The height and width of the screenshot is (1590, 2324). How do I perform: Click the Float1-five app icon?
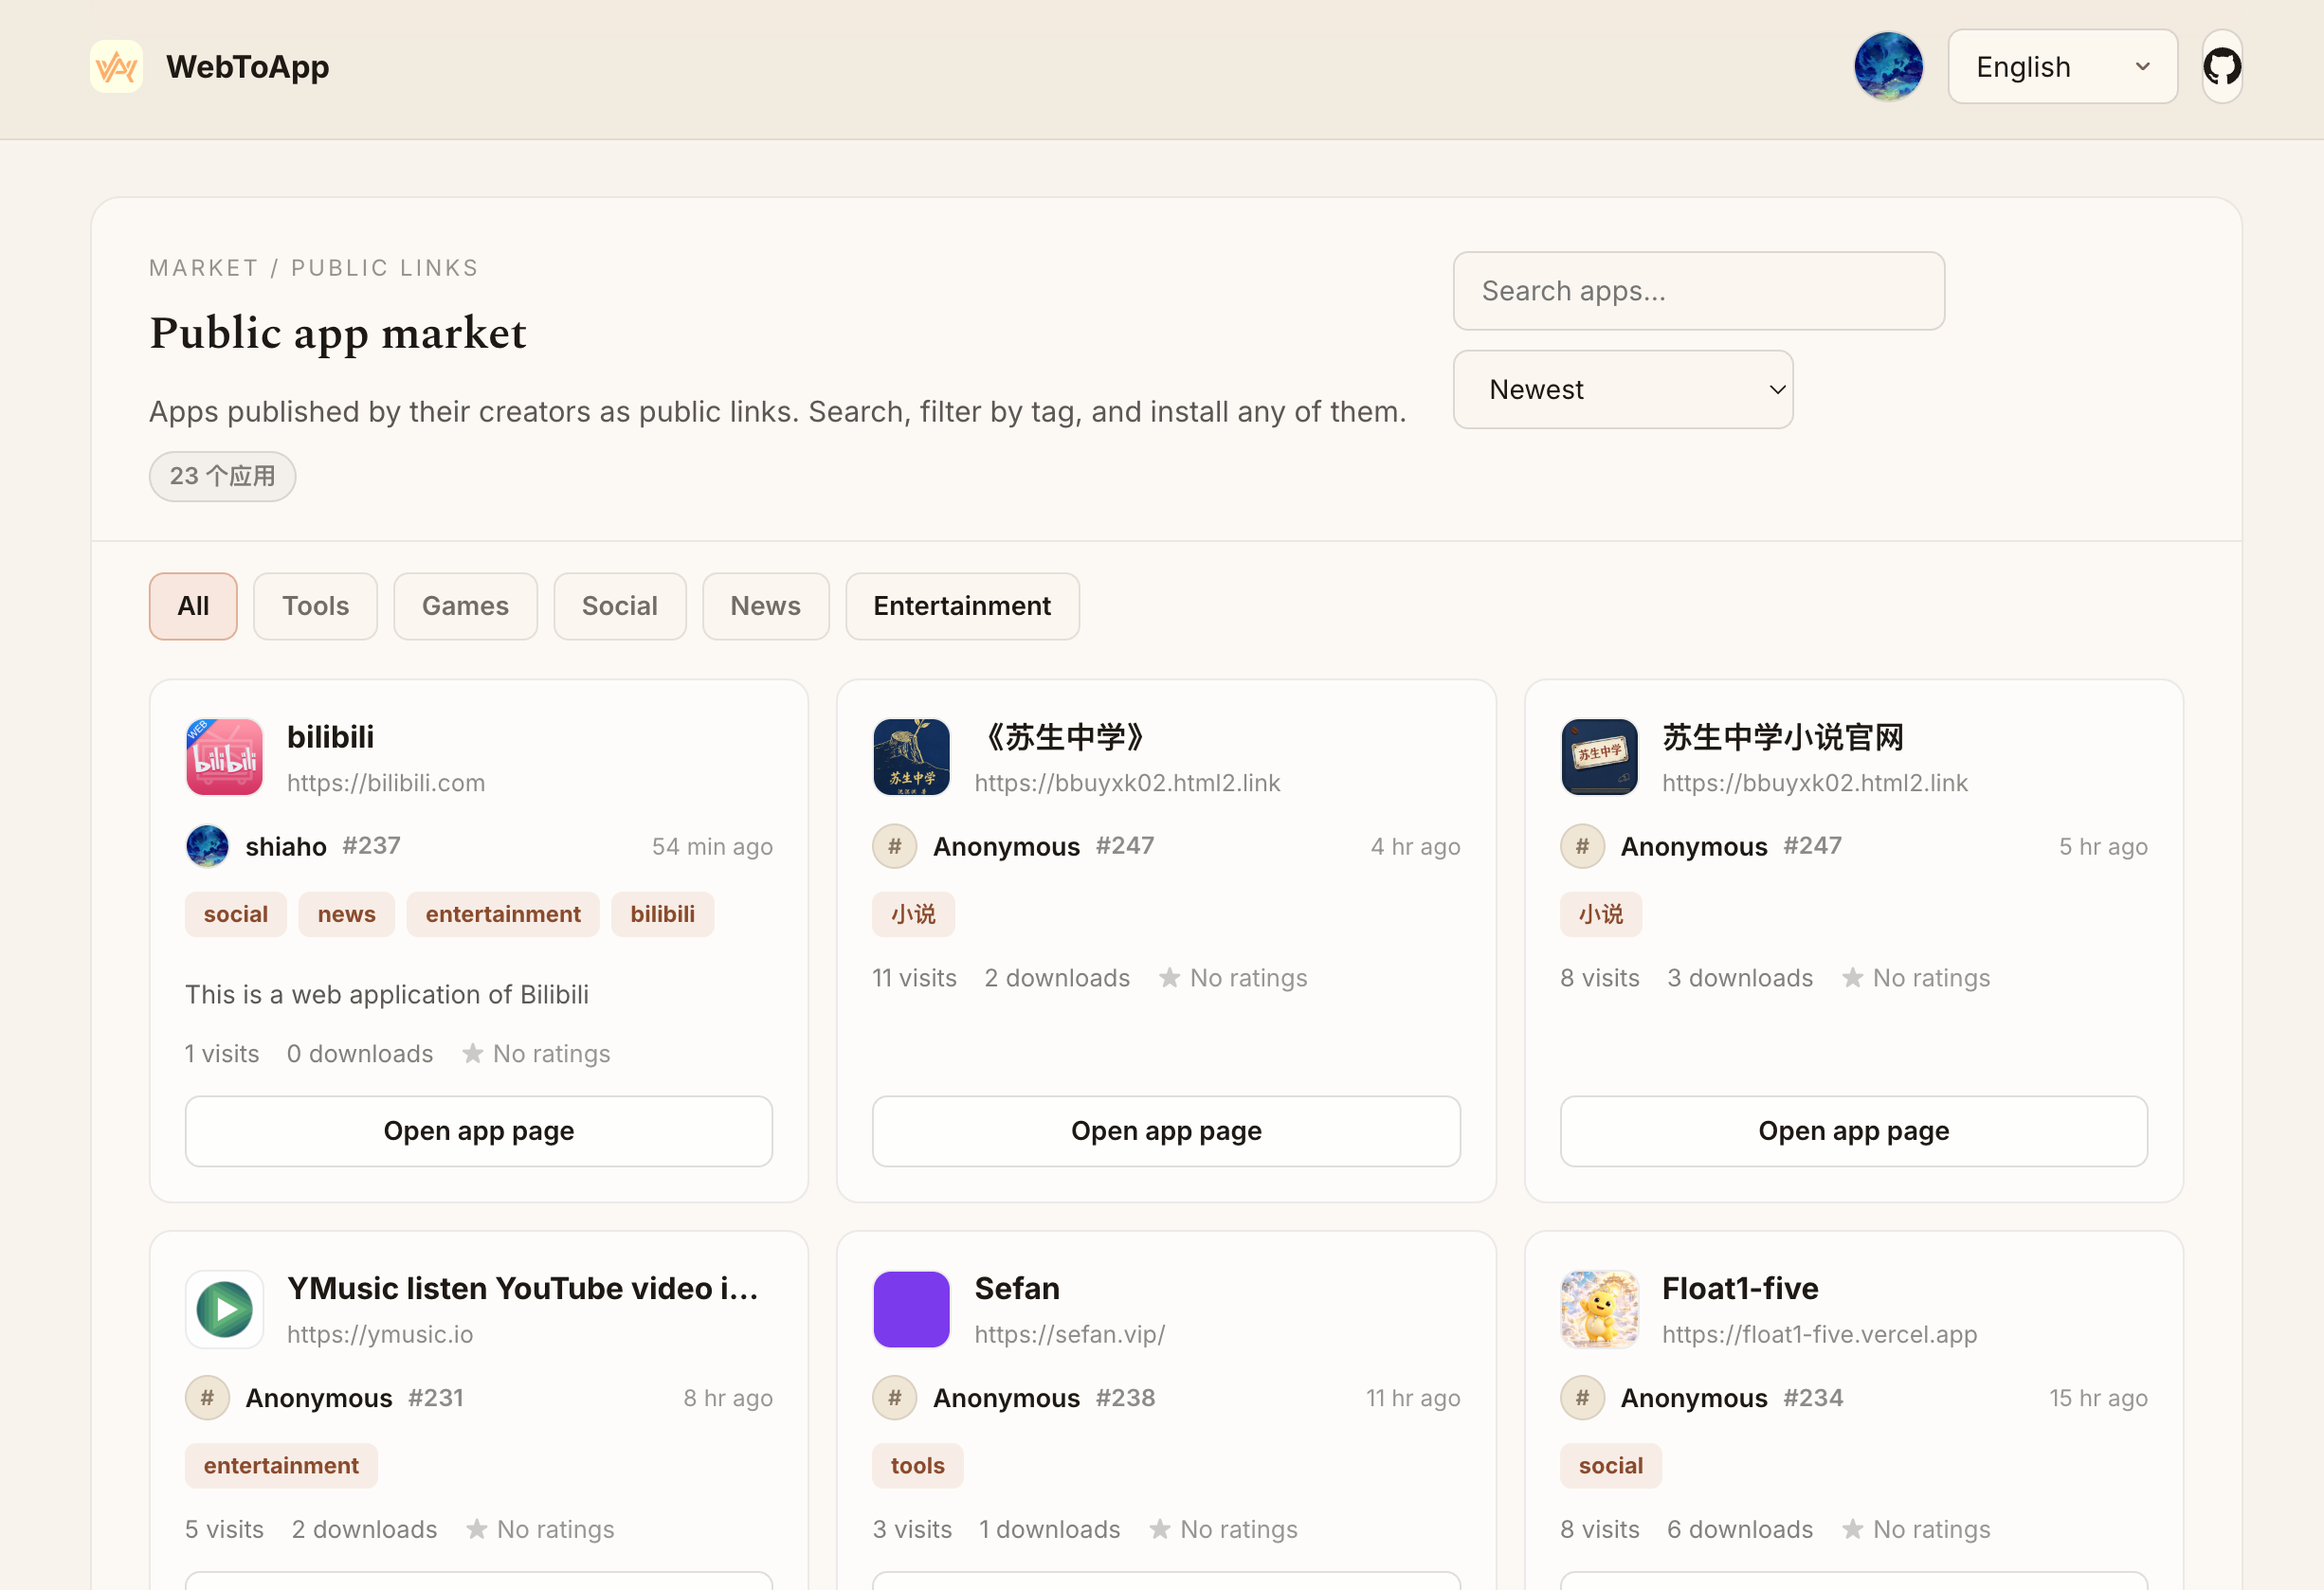1599,1309
